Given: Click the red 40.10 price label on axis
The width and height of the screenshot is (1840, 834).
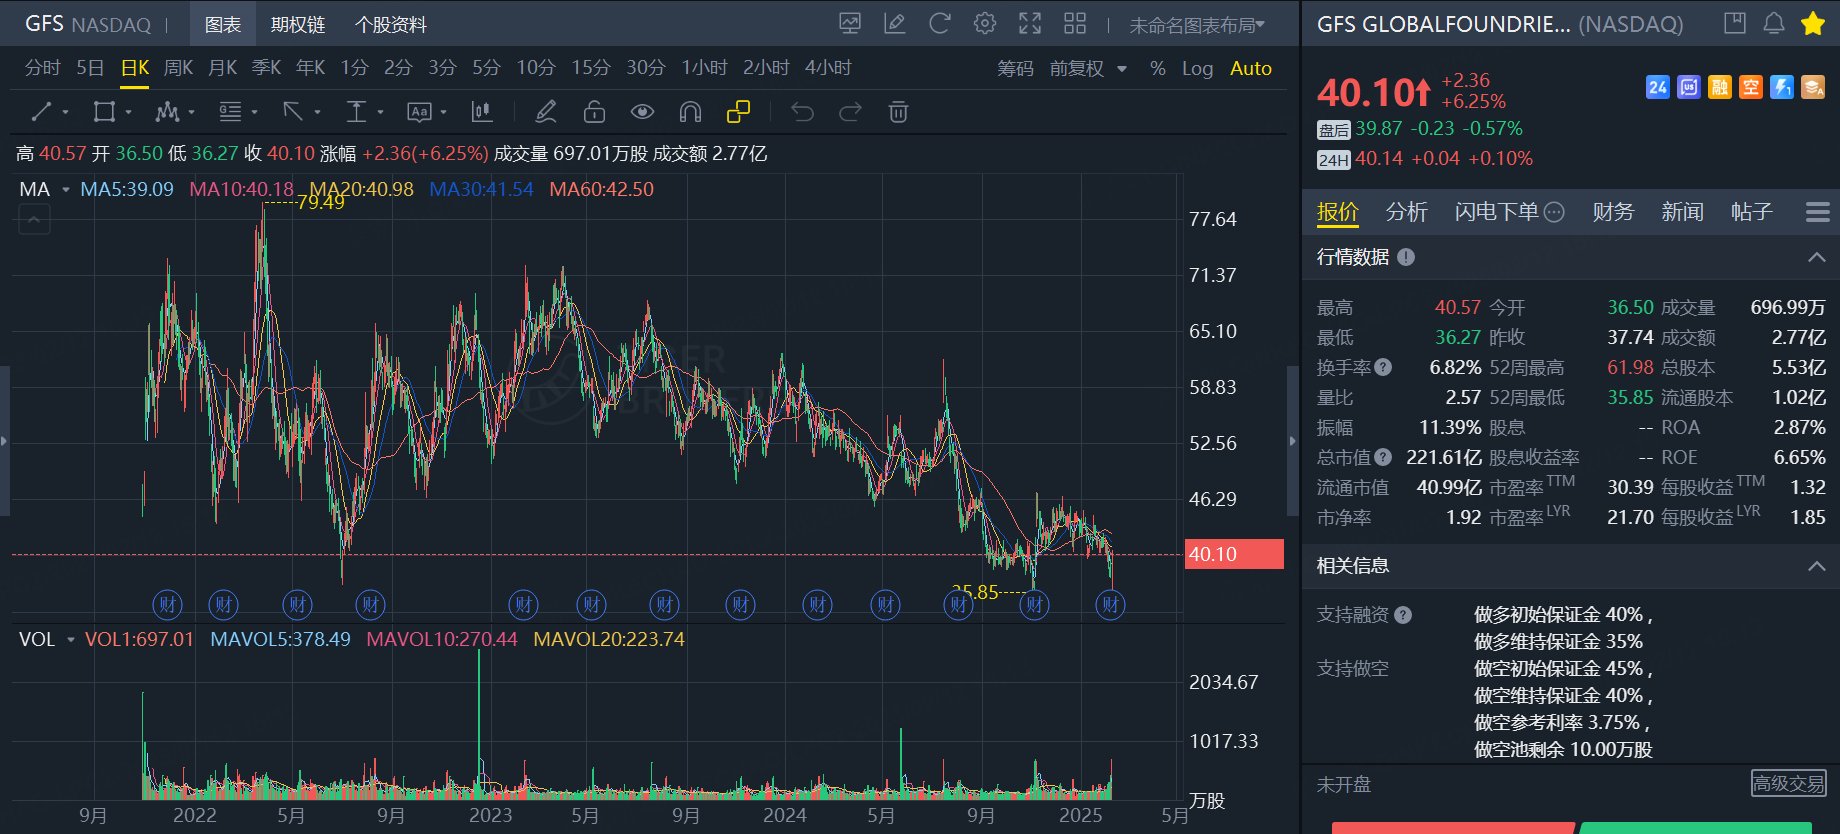Looking at the screenshot, I should point(1234,554).
